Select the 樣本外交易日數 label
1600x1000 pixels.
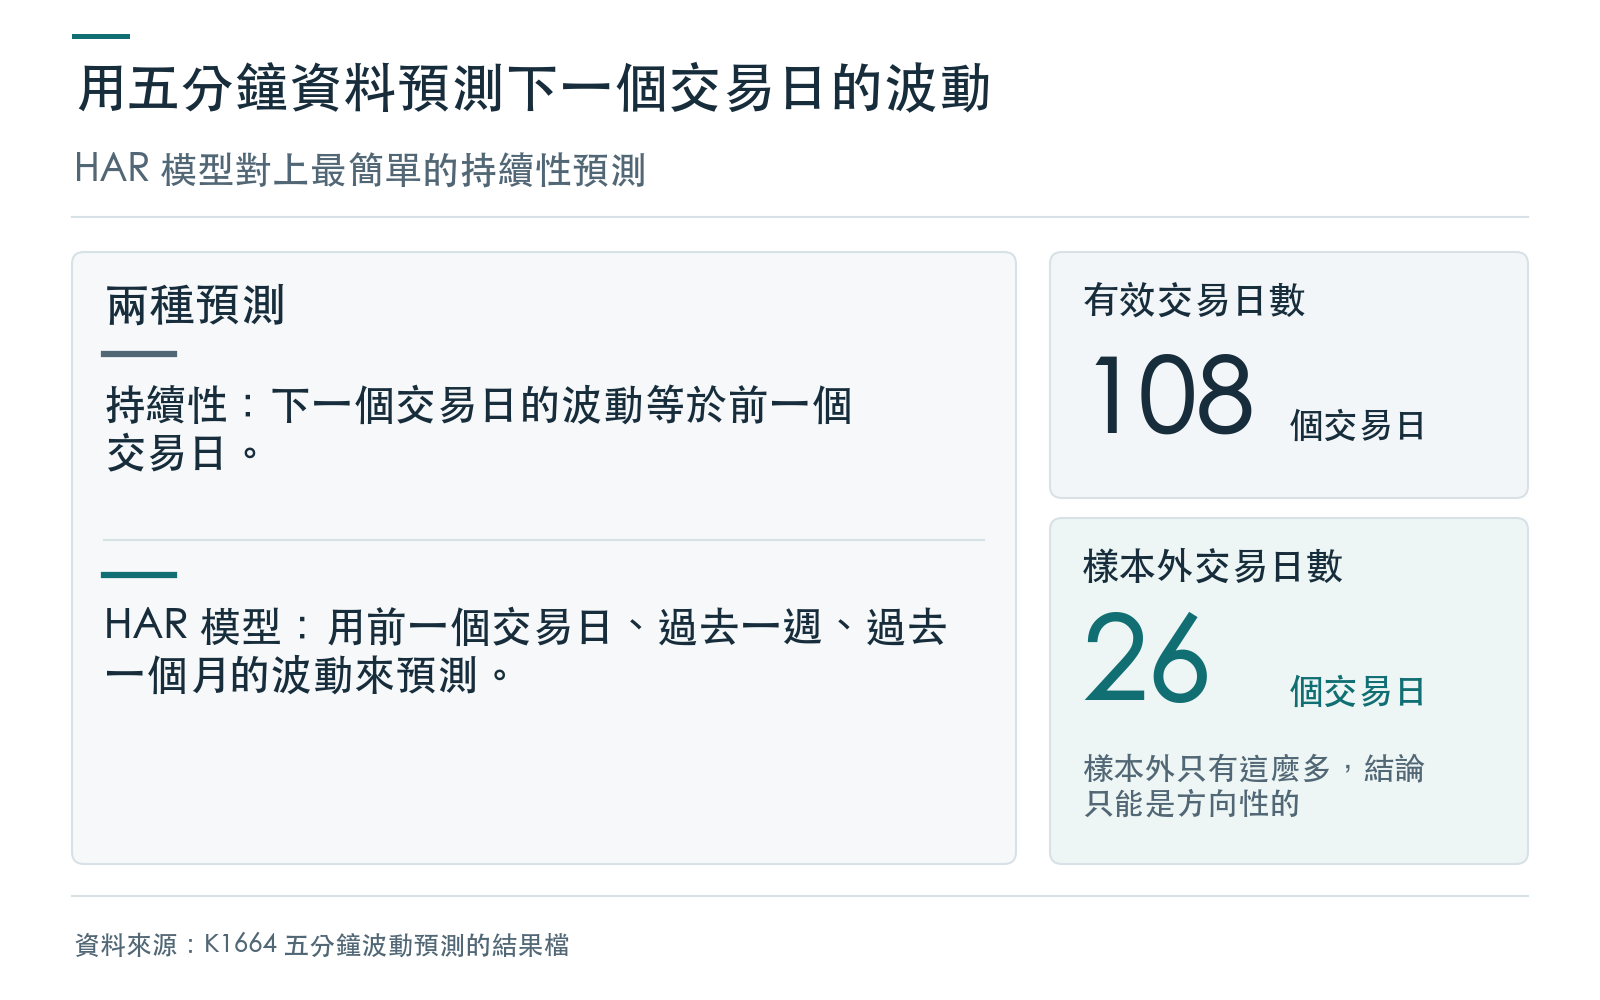tap(1212, 566)
